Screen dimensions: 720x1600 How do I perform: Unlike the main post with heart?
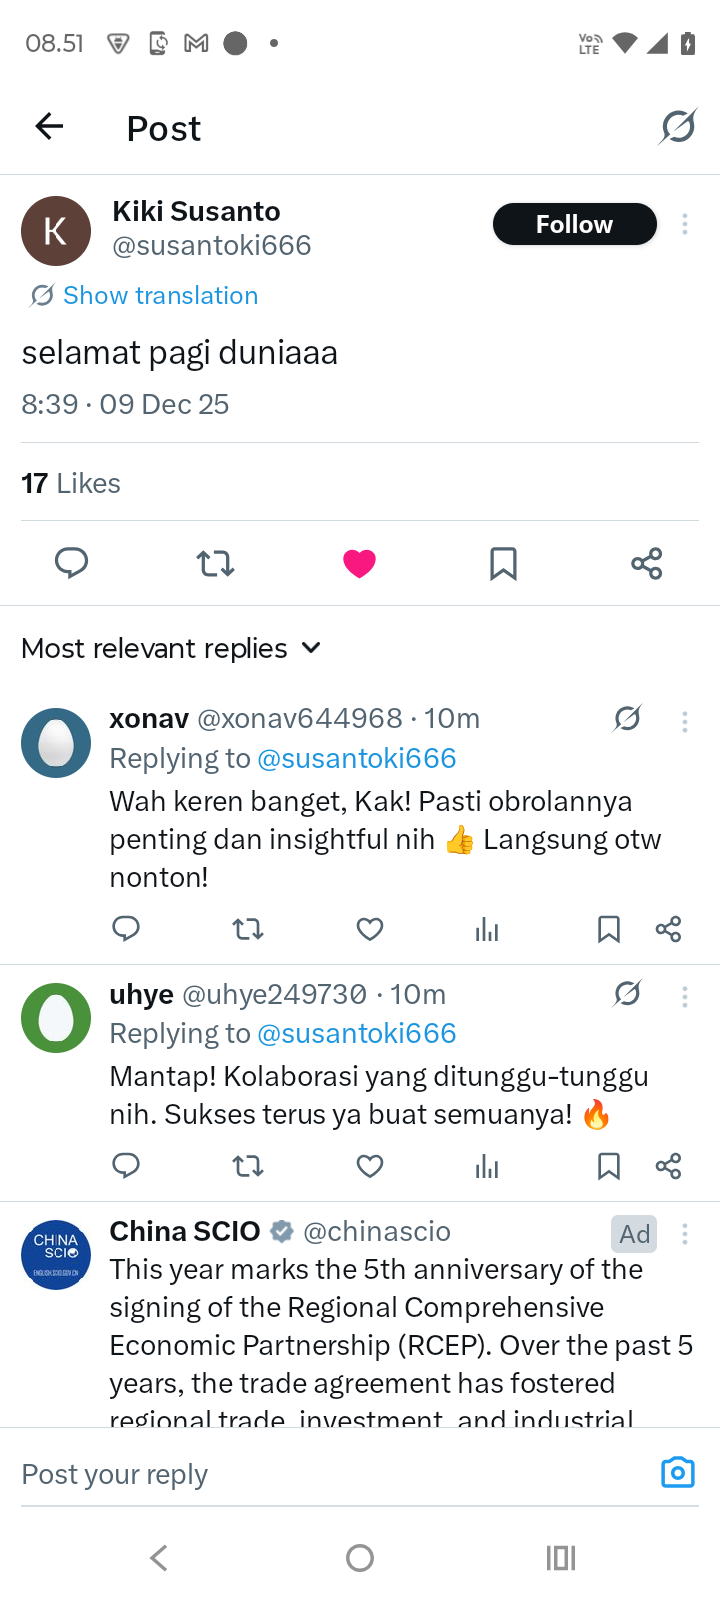[359, 563]
